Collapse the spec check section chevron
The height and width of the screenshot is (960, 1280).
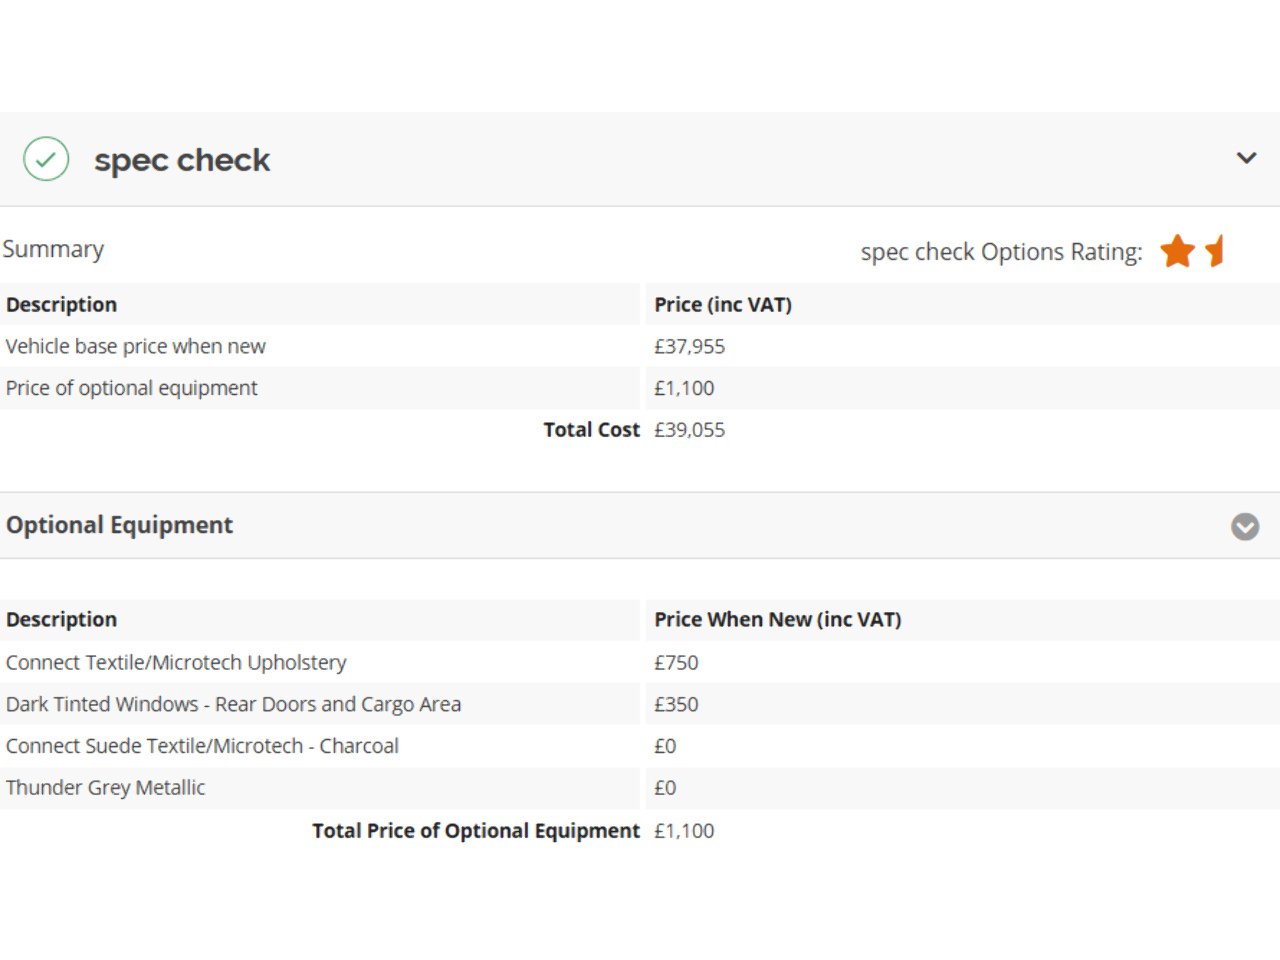click(x=1246, y=158)
